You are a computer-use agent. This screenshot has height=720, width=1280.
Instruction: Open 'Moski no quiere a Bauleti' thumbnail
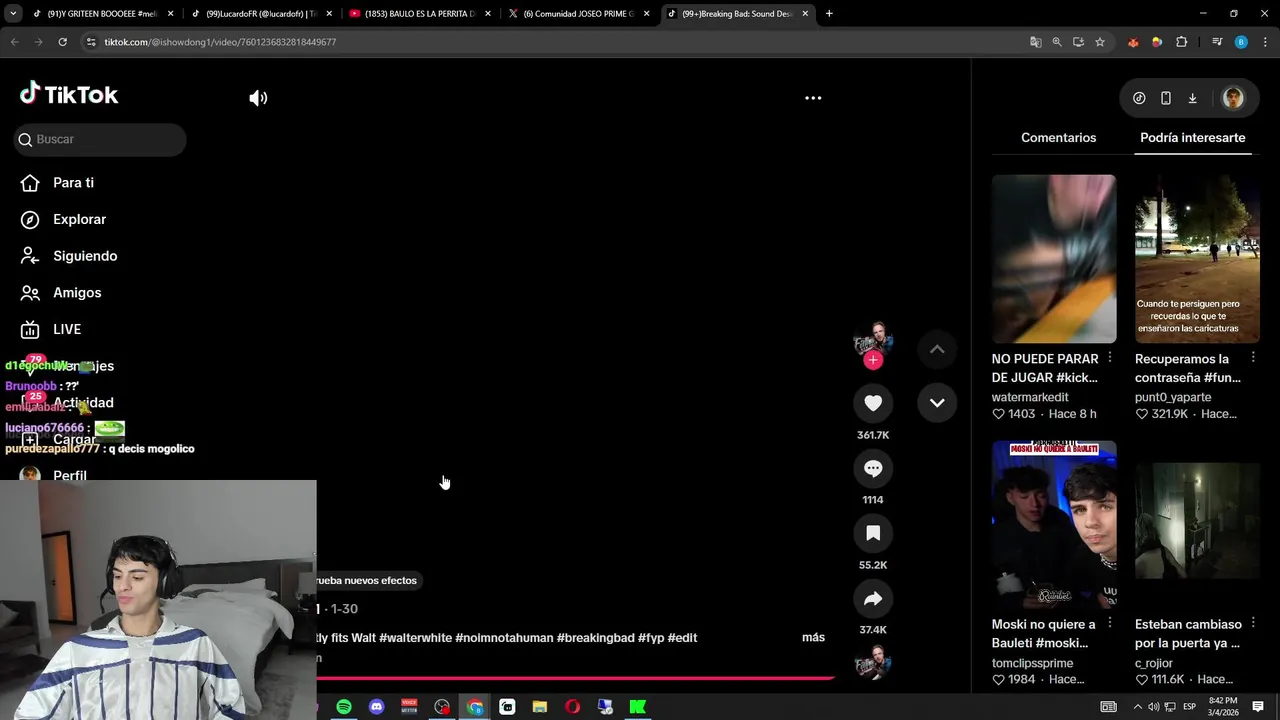(x=1054, y=524)
